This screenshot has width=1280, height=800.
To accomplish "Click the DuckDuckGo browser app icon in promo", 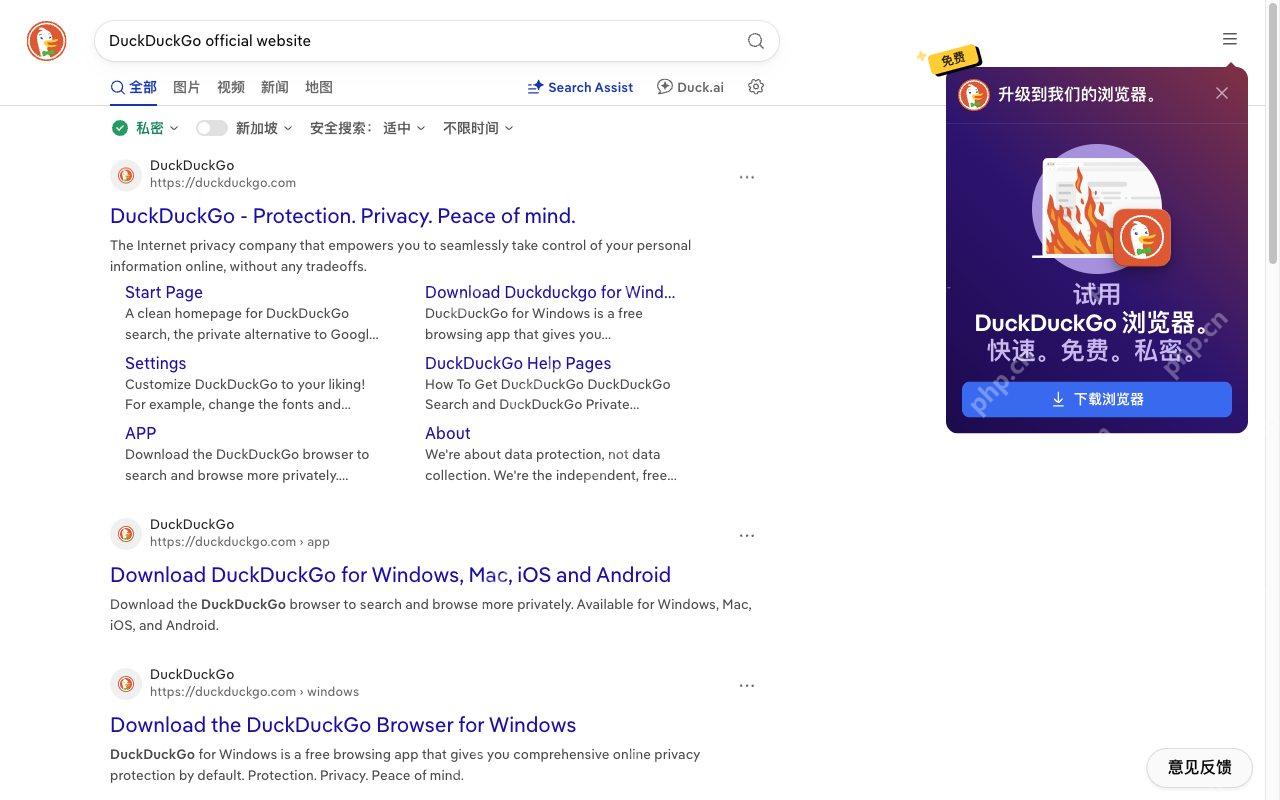I will (x=1142, y=237).
